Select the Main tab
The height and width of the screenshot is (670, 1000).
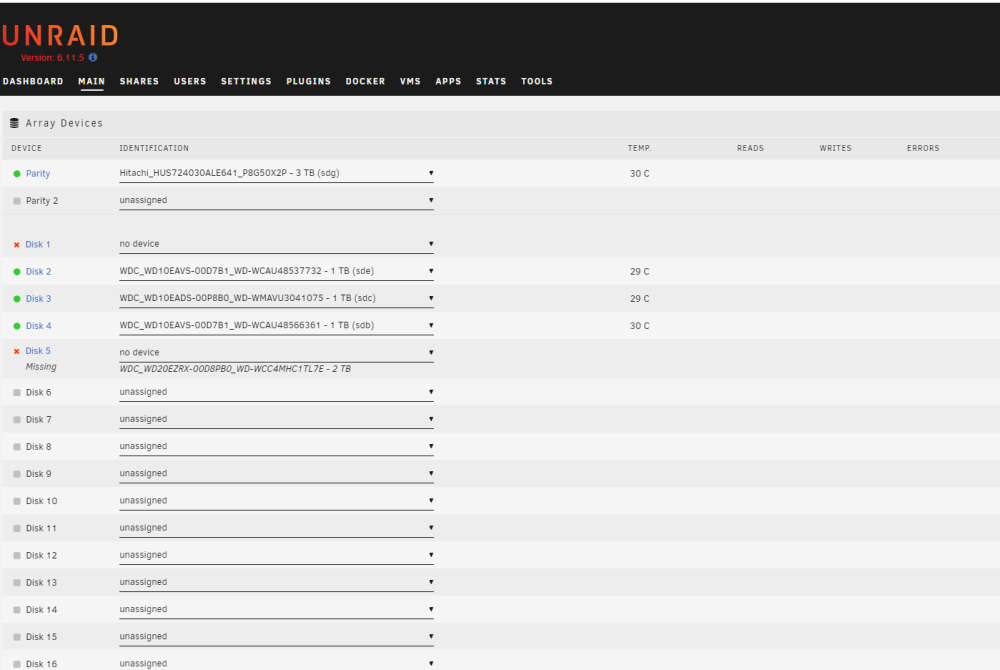coord(91,82)
